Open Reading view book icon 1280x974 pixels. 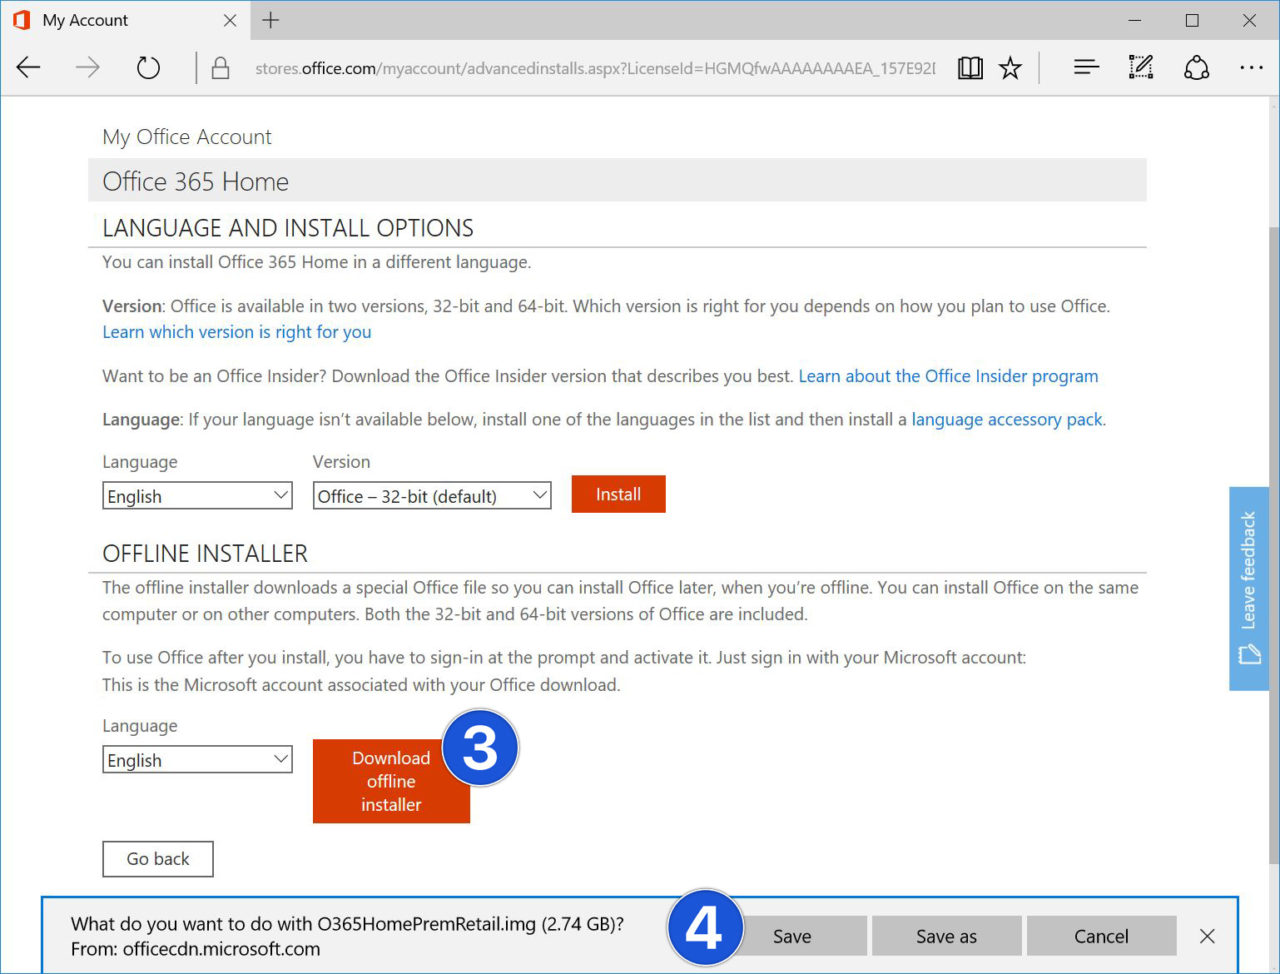click(970, 67)
